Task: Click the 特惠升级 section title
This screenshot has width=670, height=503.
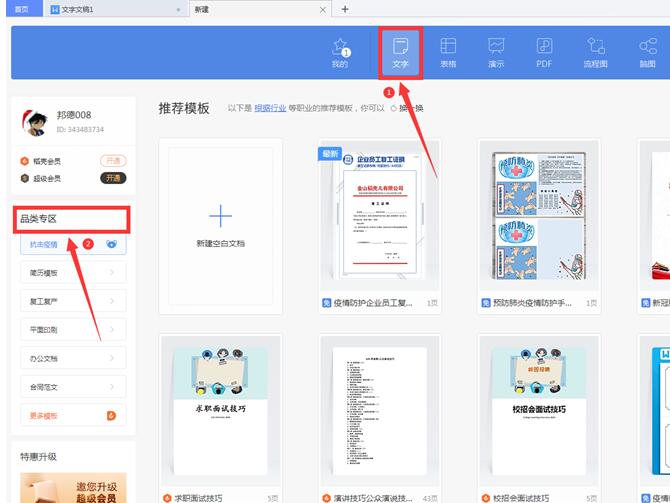Action: coord(38,457)
